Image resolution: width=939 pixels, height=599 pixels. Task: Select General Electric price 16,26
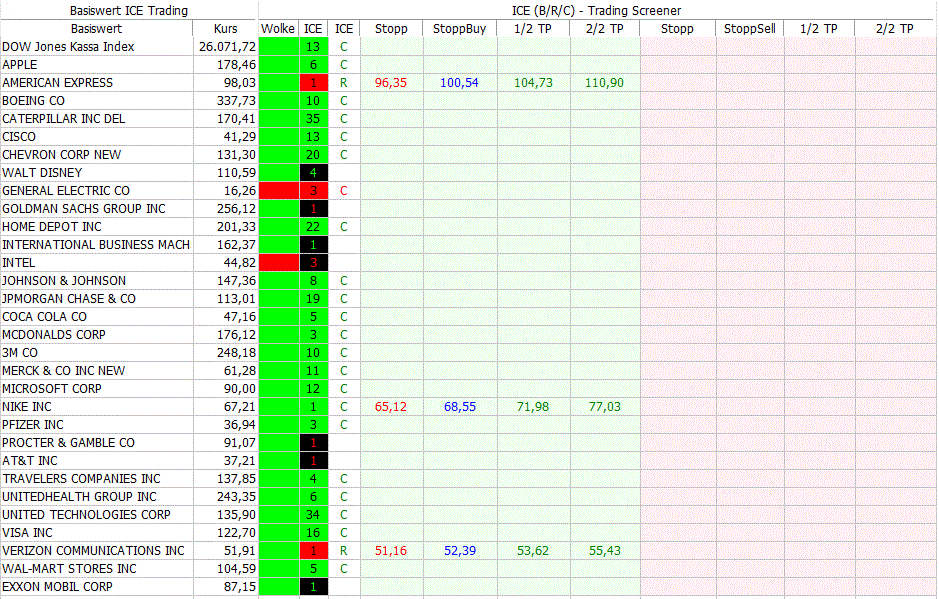[240, 190]
